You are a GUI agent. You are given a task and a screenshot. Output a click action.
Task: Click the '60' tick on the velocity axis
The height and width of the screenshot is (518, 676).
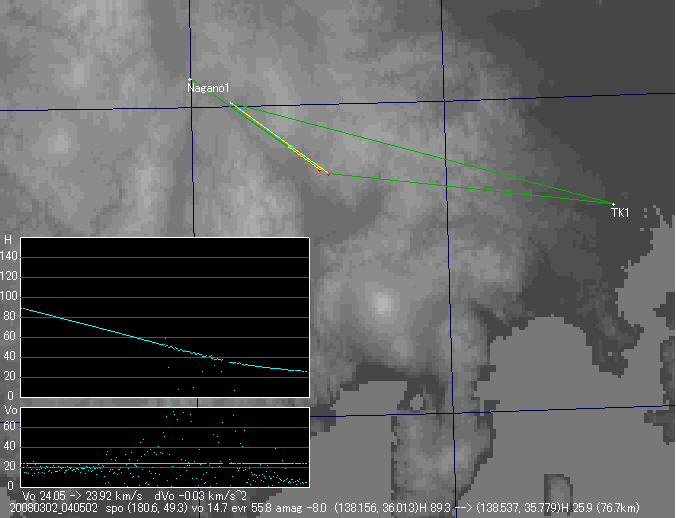pyautogui.click(x=9, y=426)
